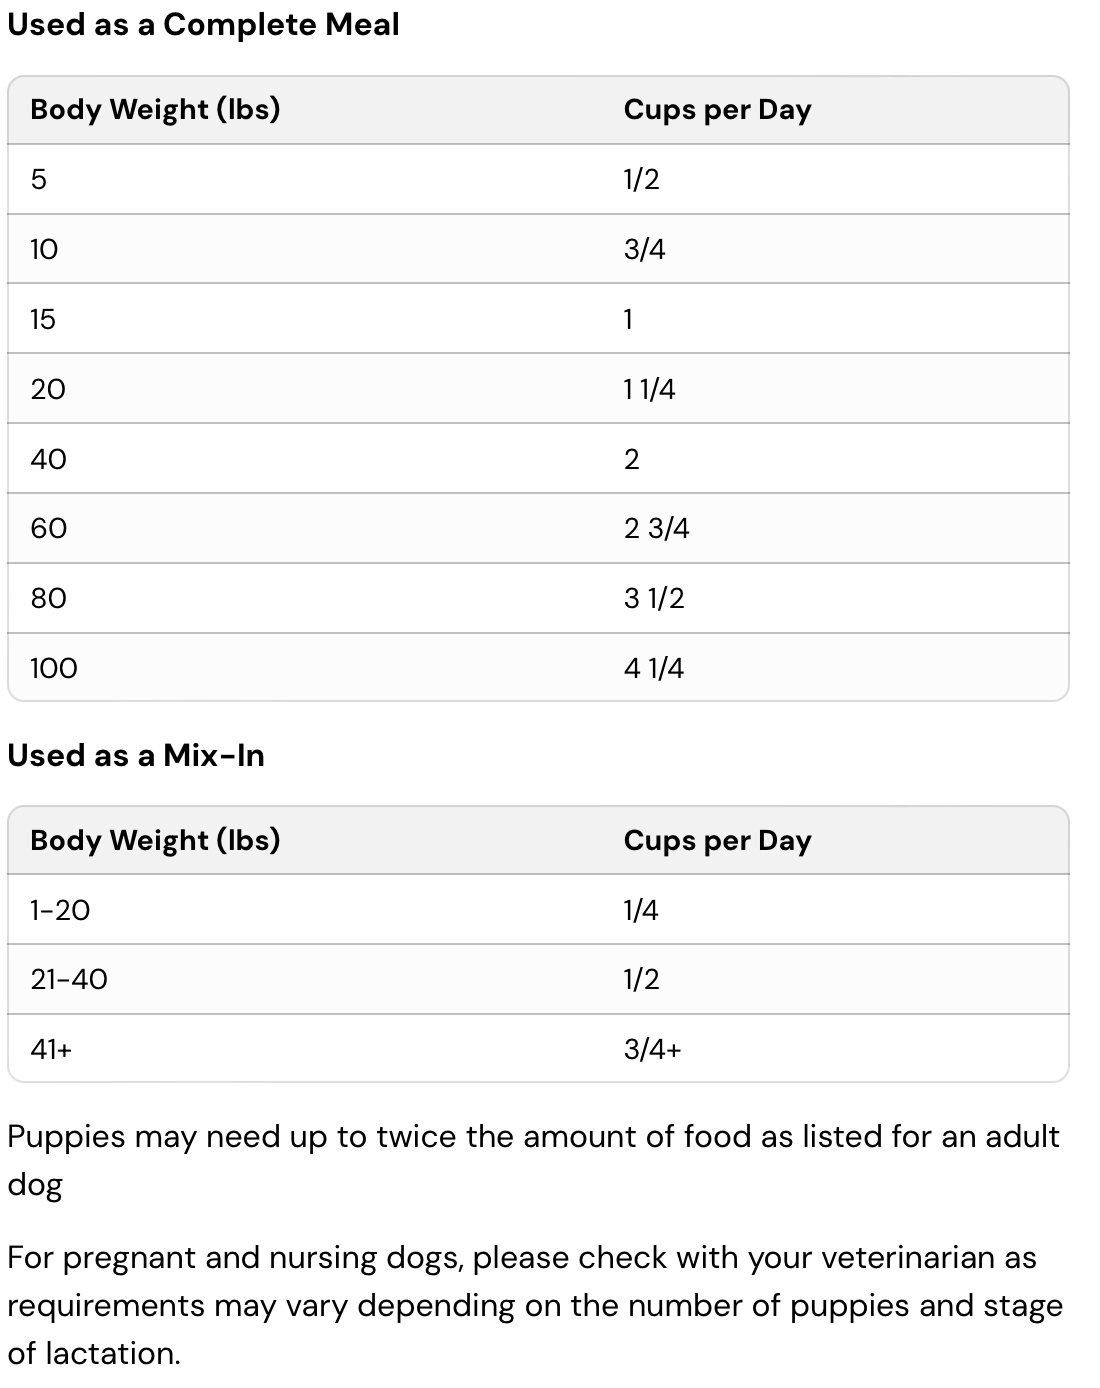Click the '21-40' weight range cell
The width and height of the screenshot is (1100, 1388).
[x=69, y=979]
